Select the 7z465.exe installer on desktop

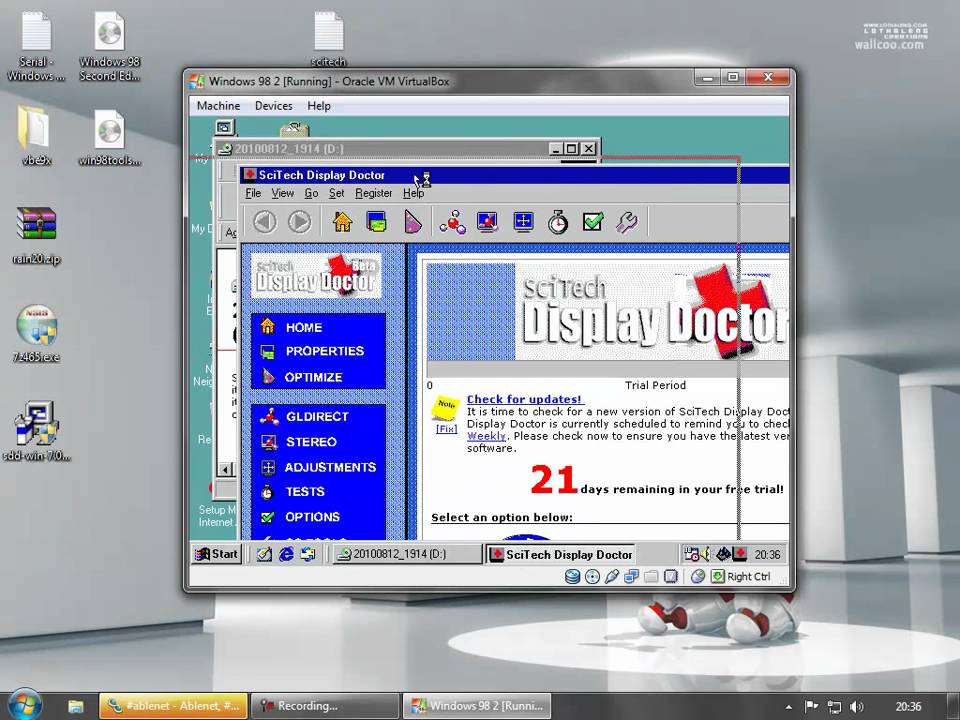point(36,333)
